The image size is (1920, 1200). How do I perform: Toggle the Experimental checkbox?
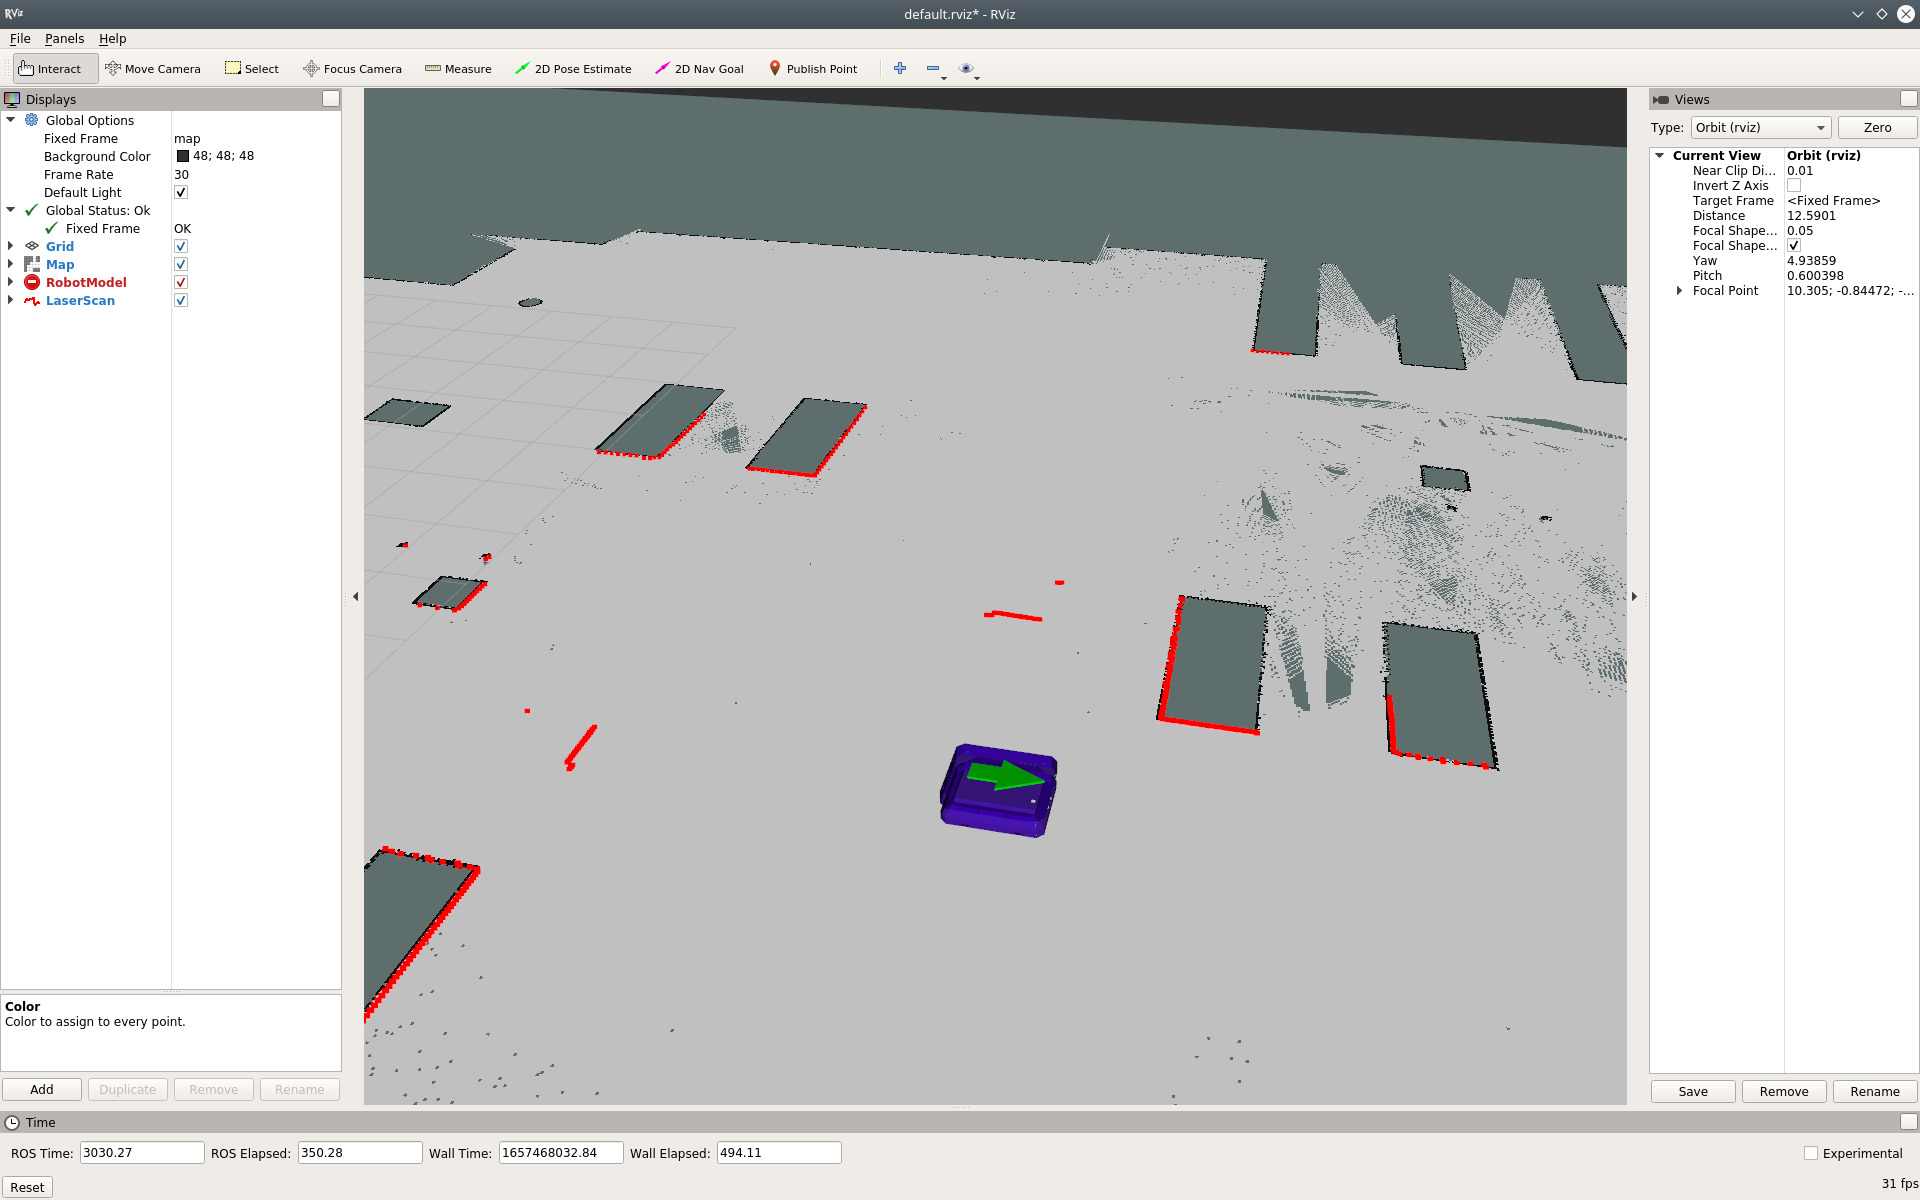[1811, 1153]
